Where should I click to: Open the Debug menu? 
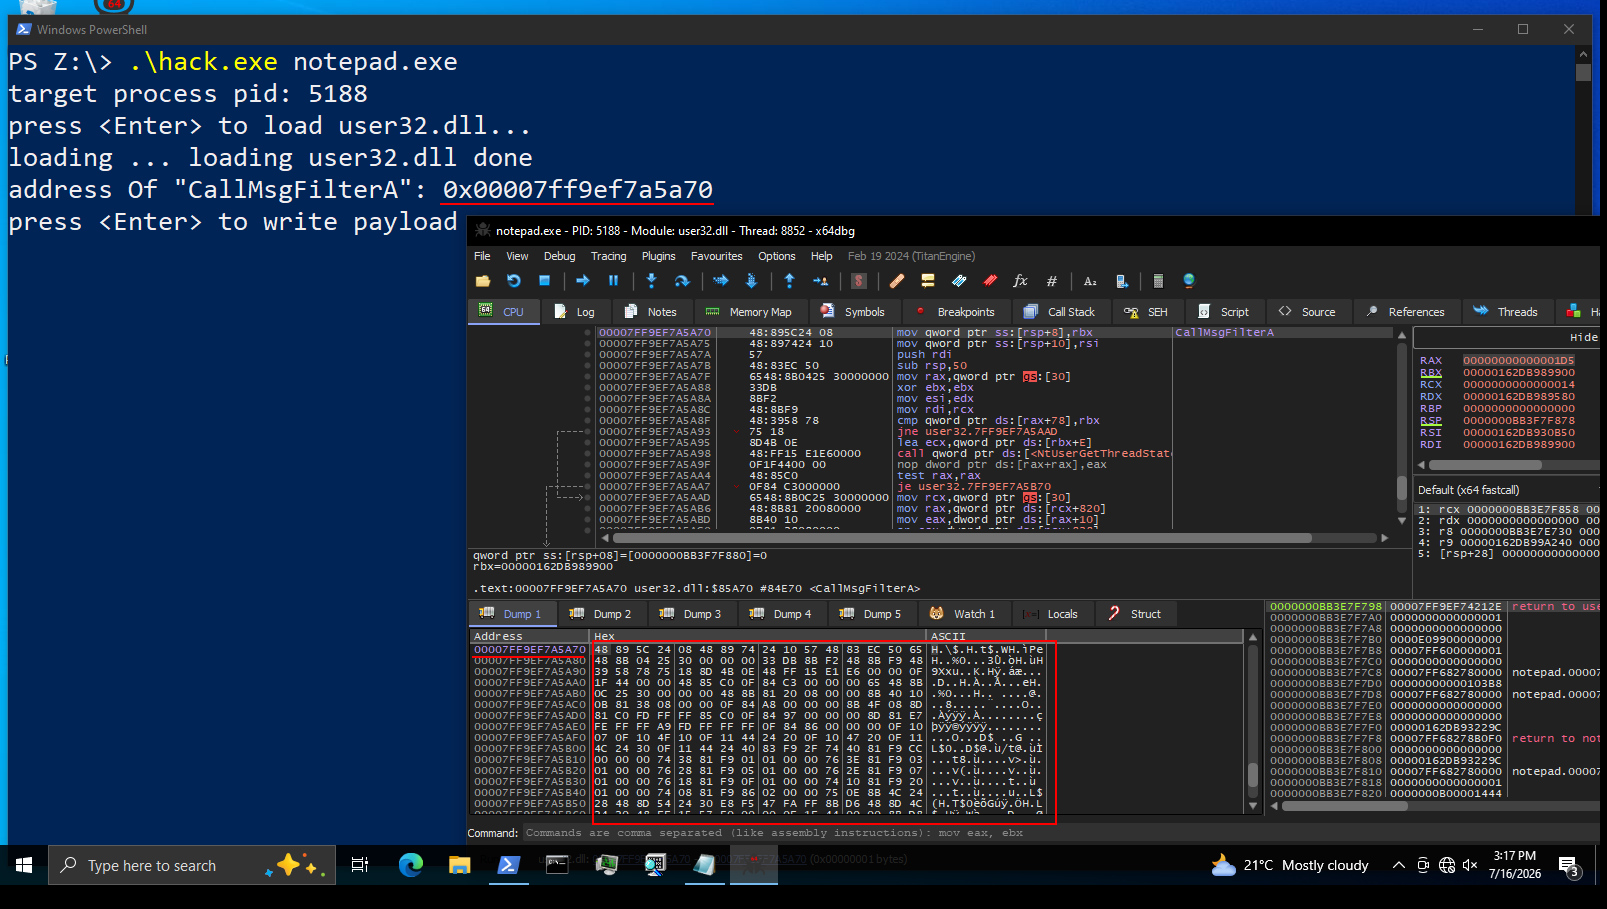[x=559, y=256]
